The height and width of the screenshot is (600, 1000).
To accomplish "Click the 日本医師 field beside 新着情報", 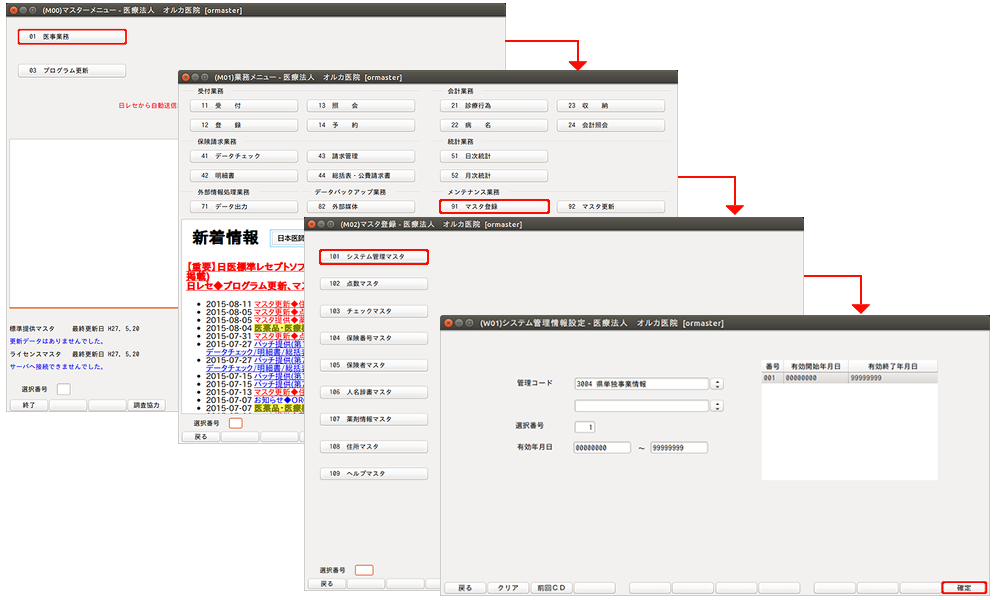I will (288, 238).
